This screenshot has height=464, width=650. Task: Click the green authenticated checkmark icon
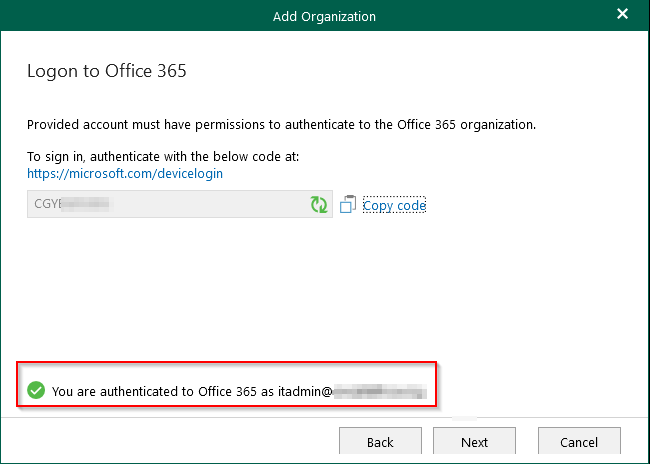point(36,391)
